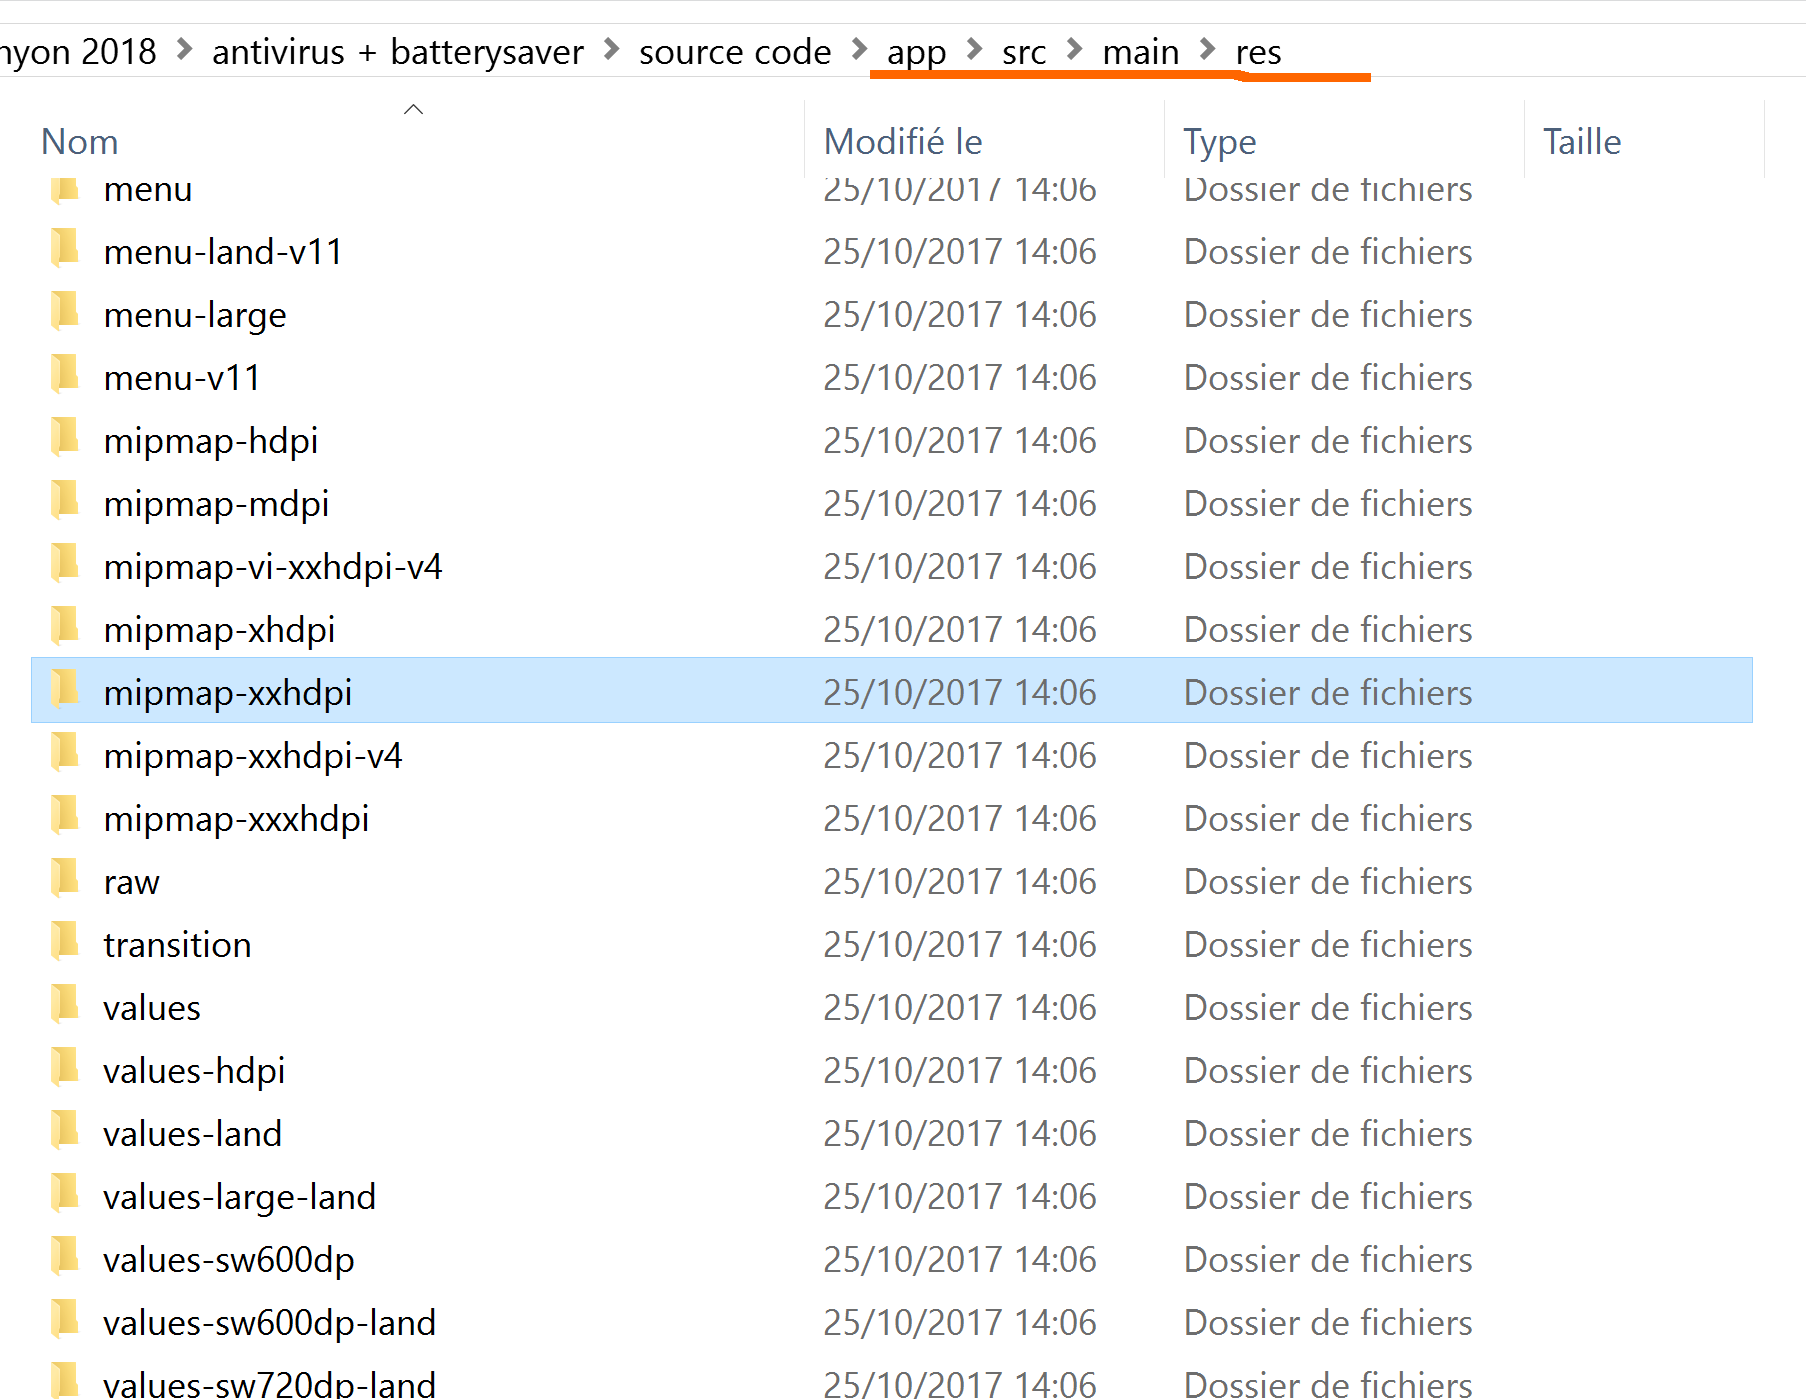The width and height of the screenshot is (1806, 1399).
Task: Select the mipmap-xxhdpi-v4 folder name
Action: pyautogui.click(x=253, y=756)
